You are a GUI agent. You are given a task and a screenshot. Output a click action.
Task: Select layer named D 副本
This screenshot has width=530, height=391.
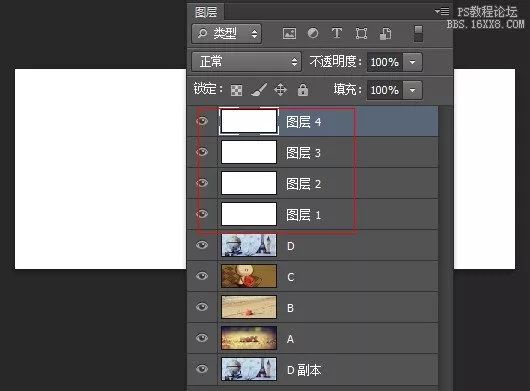(304, 370)
